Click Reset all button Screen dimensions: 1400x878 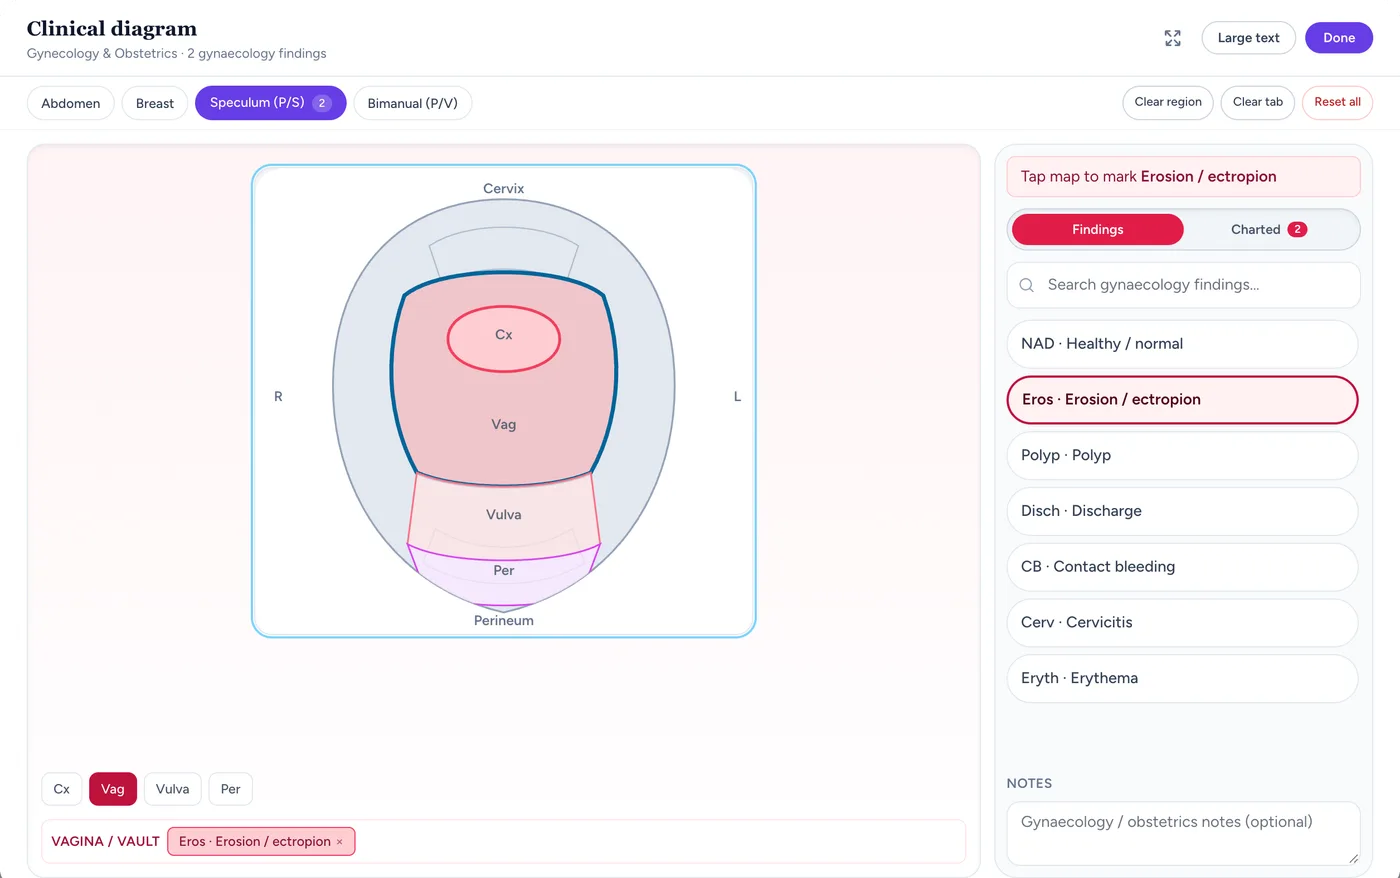click(1337, 102)
